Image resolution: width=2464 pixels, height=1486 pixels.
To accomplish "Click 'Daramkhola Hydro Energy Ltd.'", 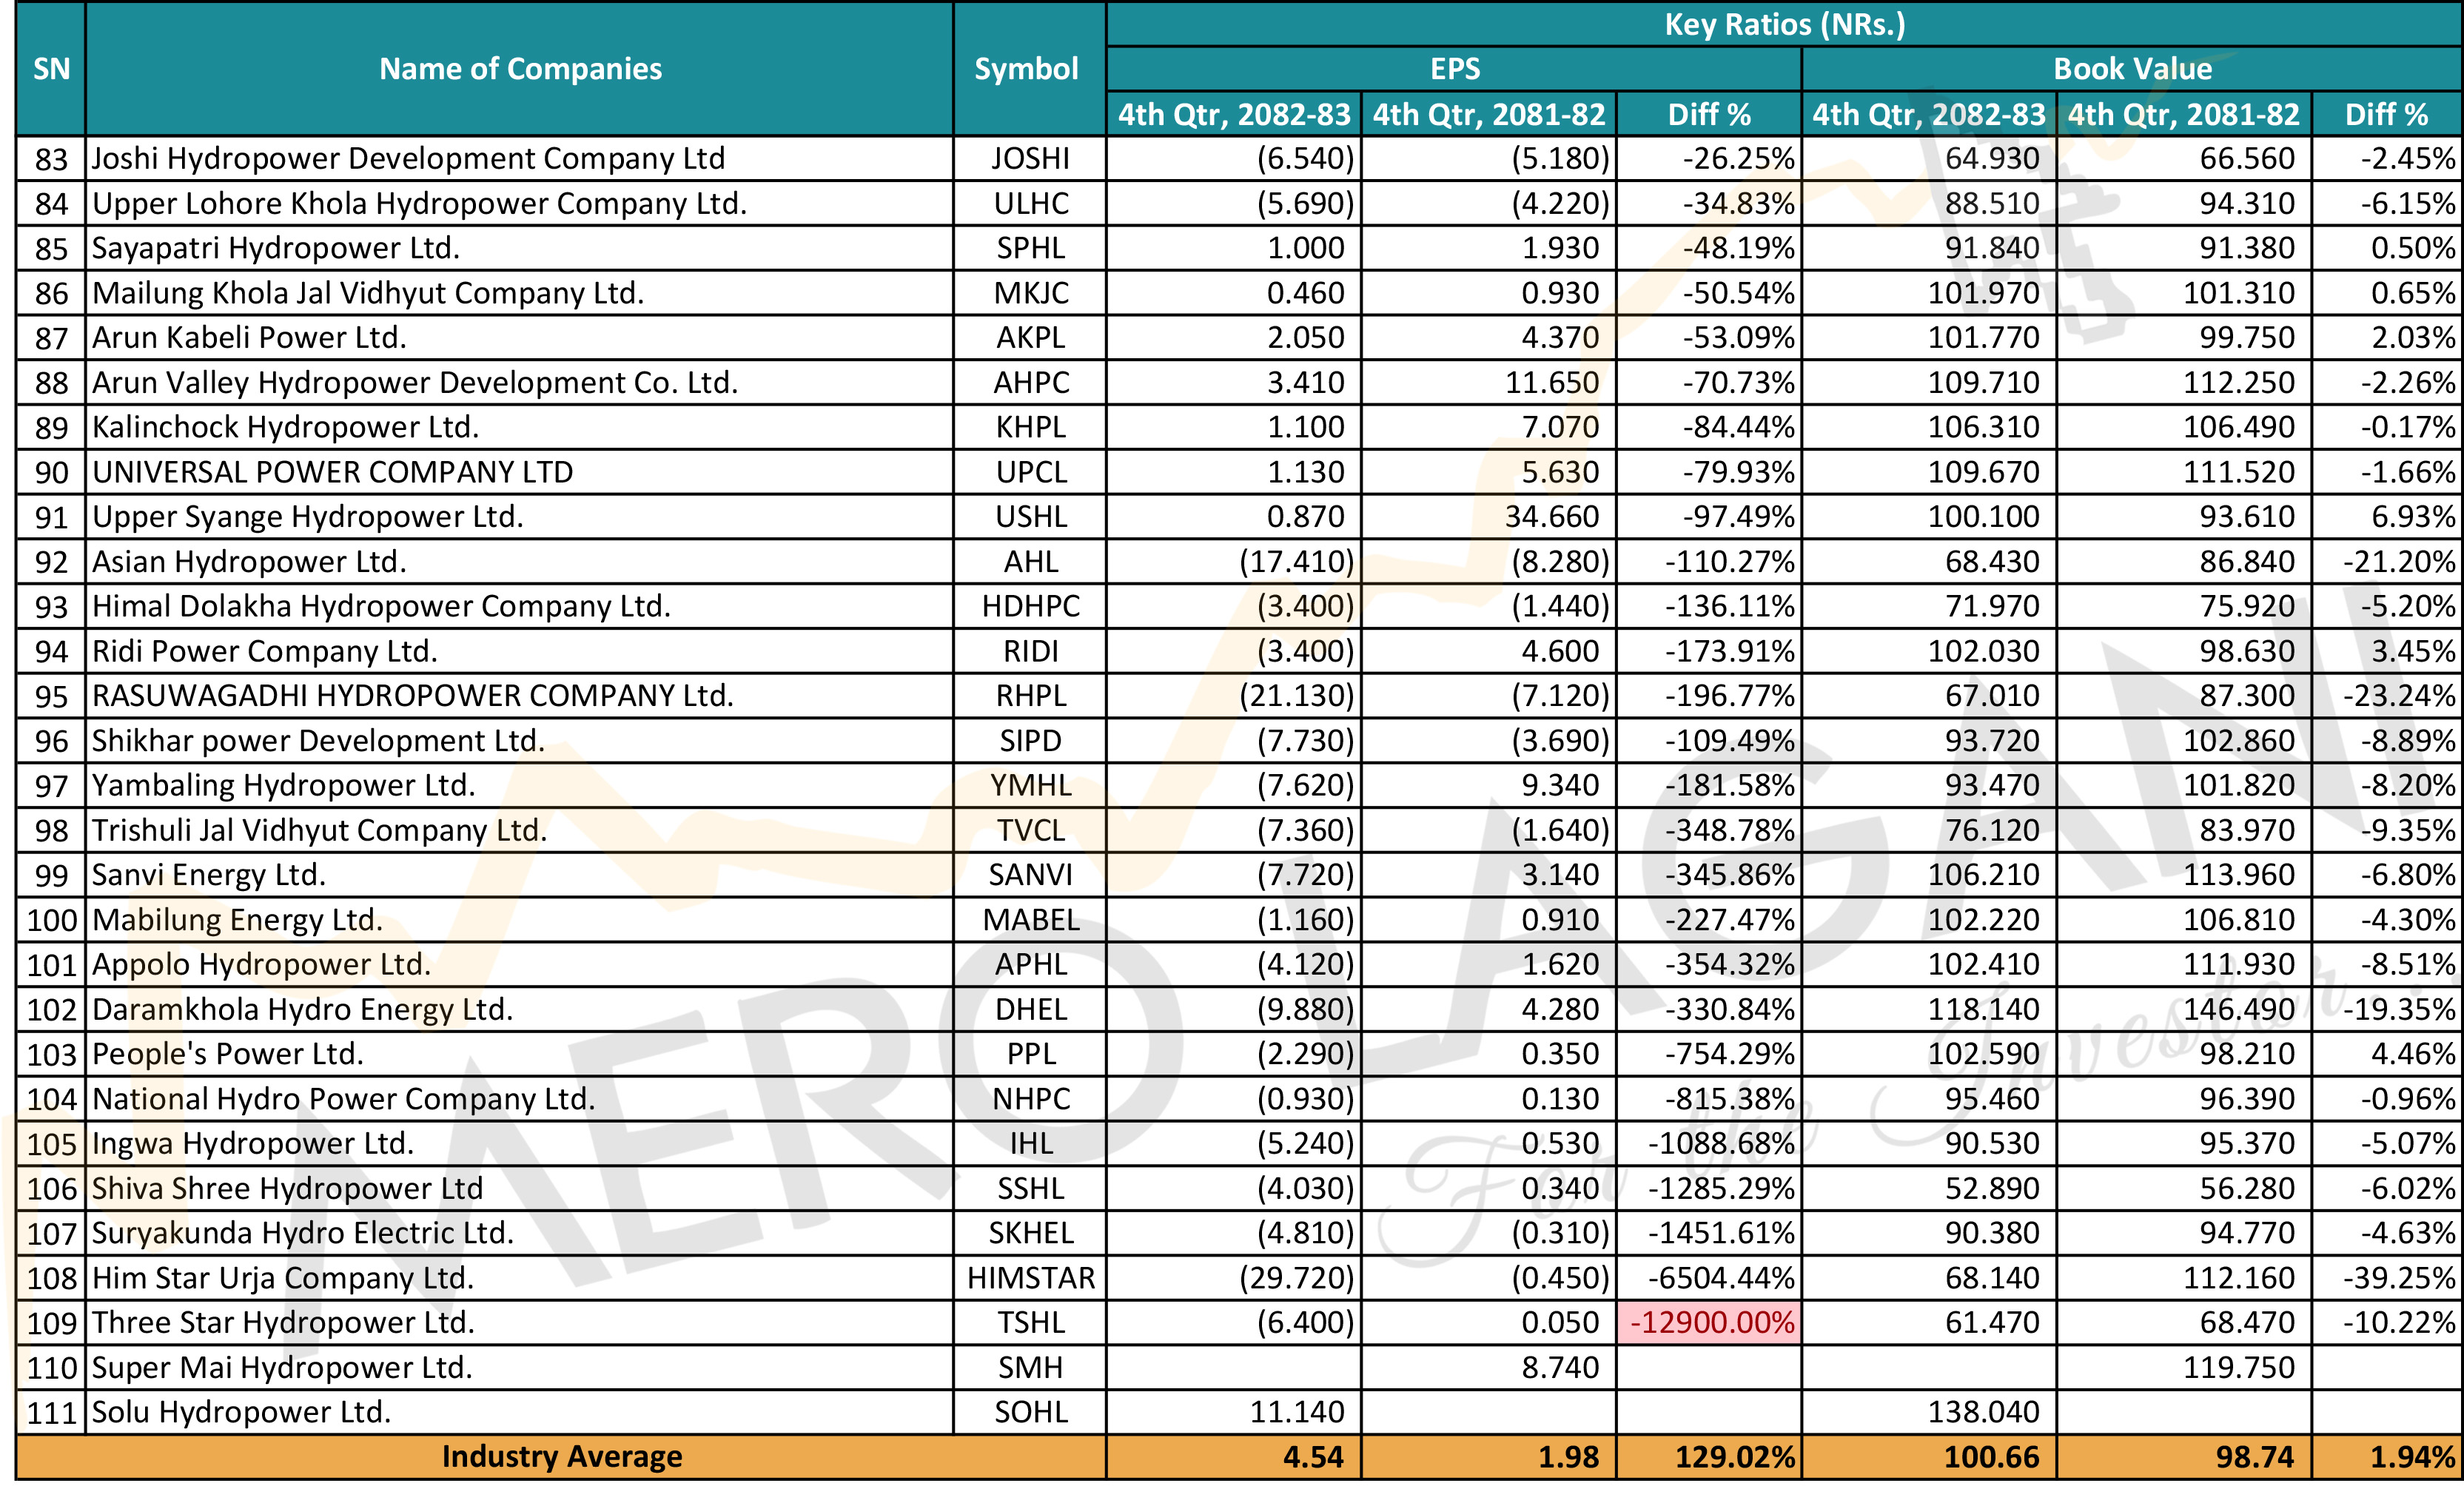I will coord(302,1009).
